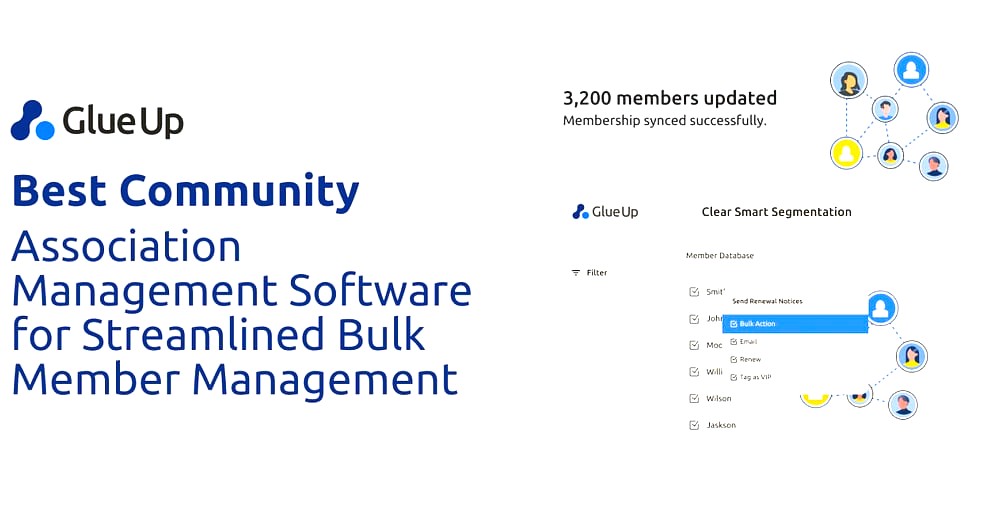Toggle the Moc member checkbox
This screenshot has width=1000, height=525.
(694, 345)
